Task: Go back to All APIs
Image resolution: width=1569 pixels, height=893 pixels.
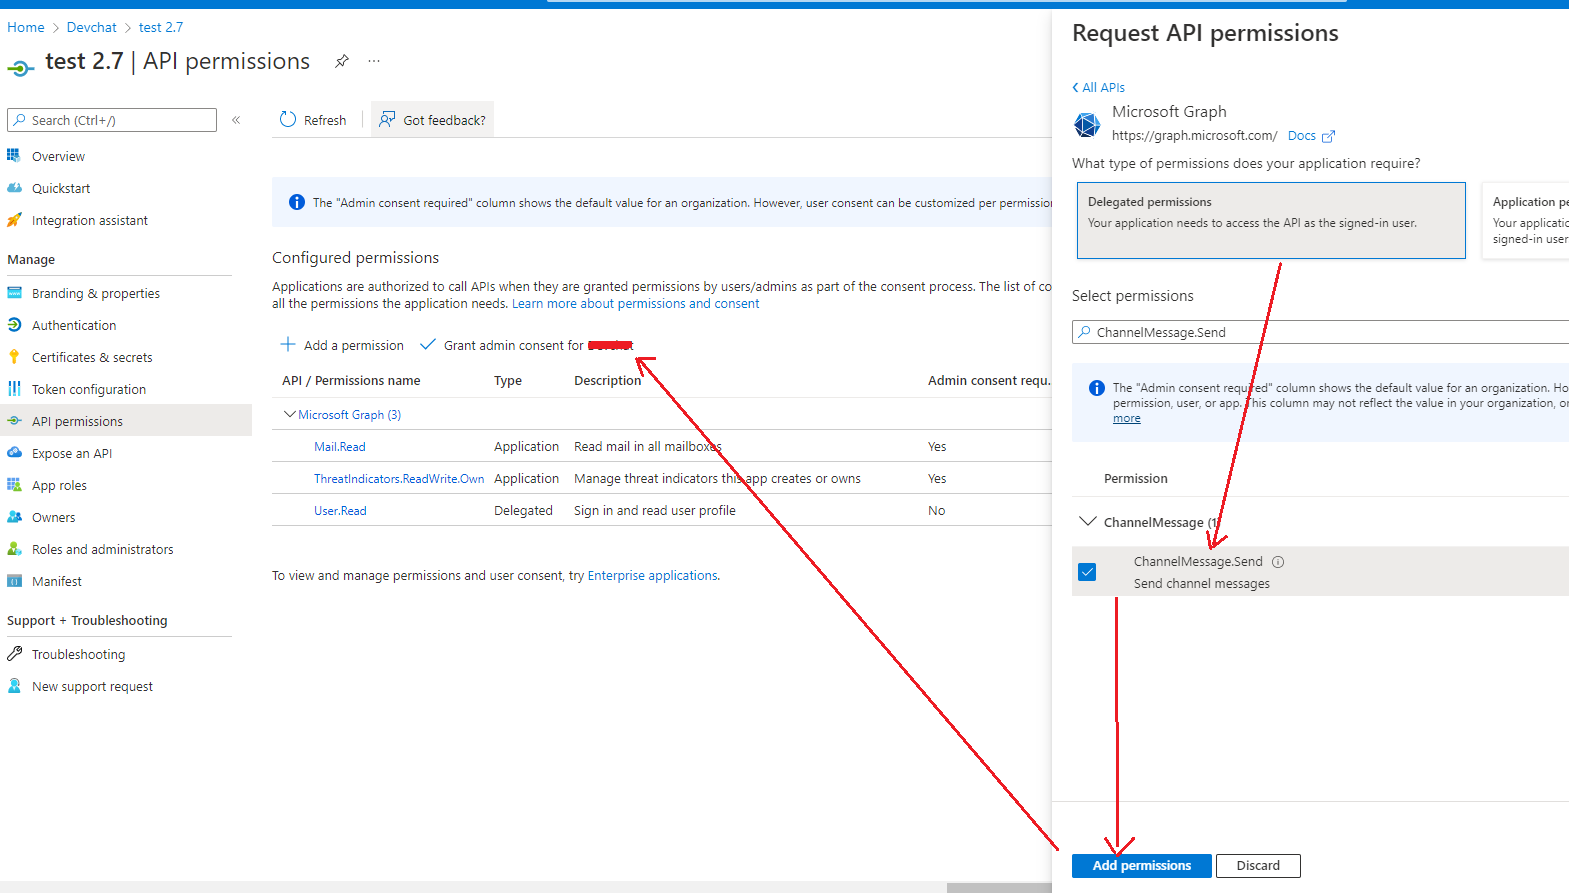Action: pos(1098,87)
